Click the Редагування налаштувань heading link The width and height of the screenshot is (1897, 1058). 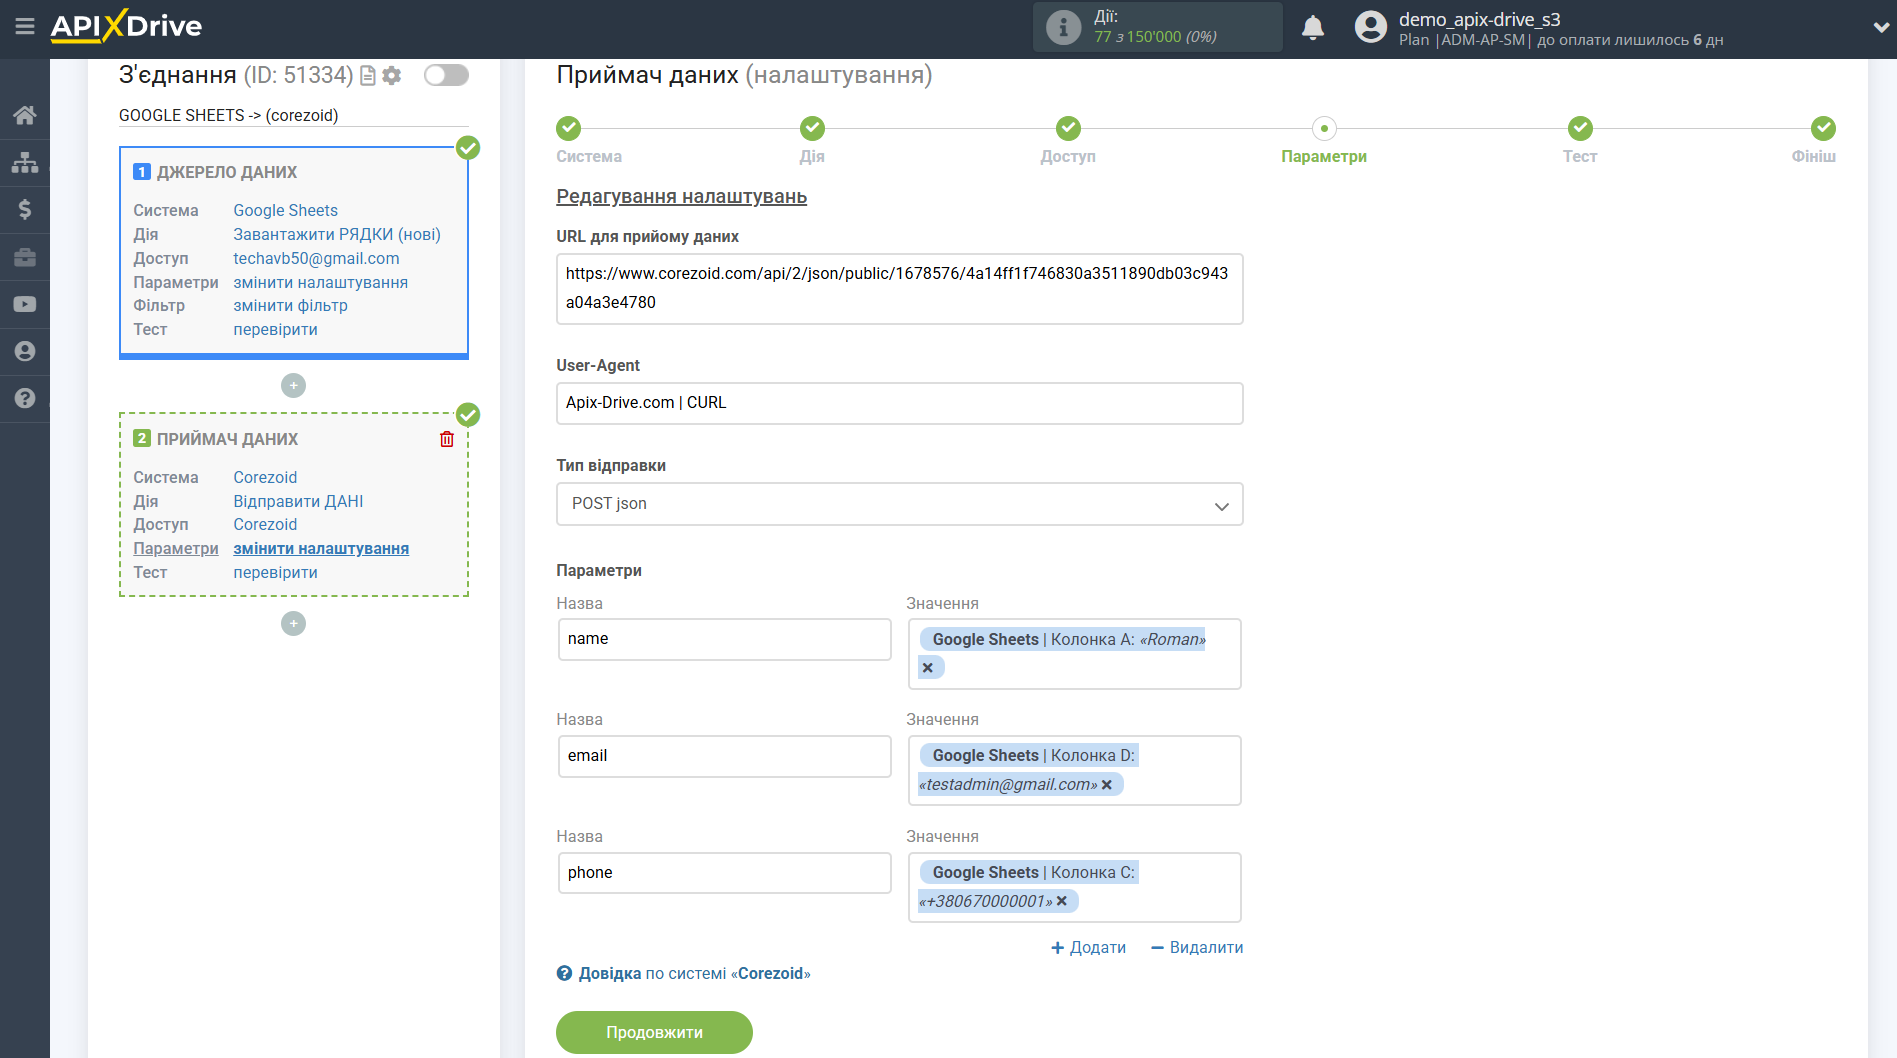(x=681, y=196)
